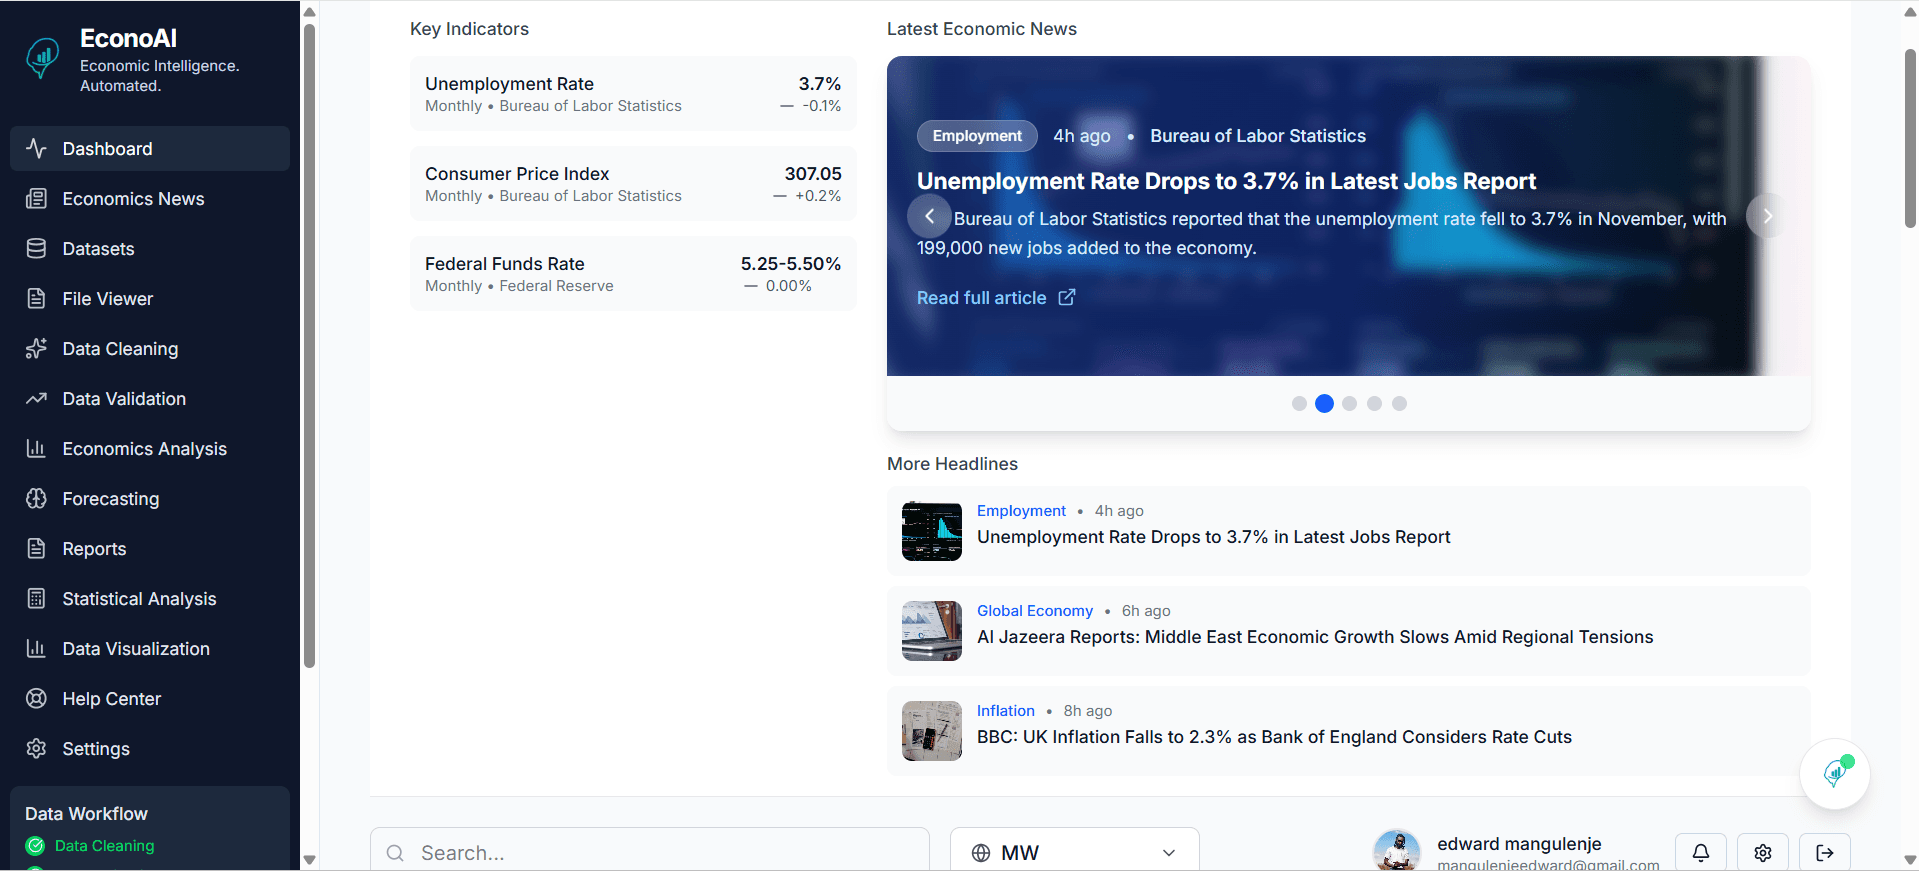
Task: Open the floating assistant chat icon
Action: pos(1835,773)
